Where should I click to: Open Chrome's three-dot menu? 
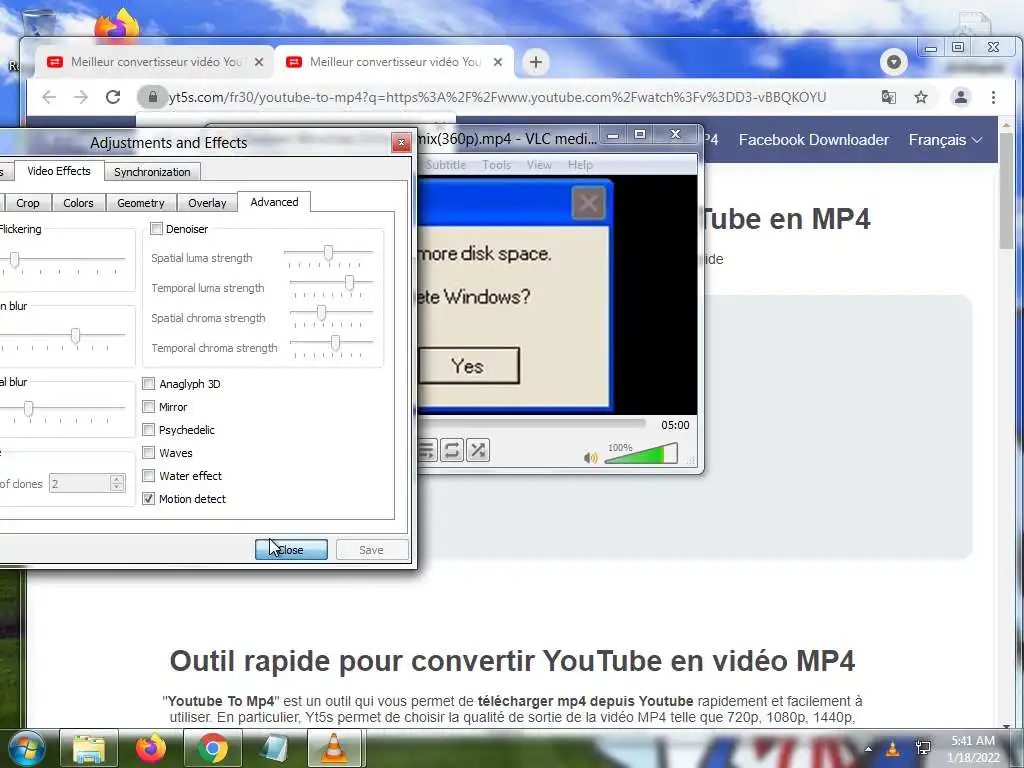(x=993, y=97)
